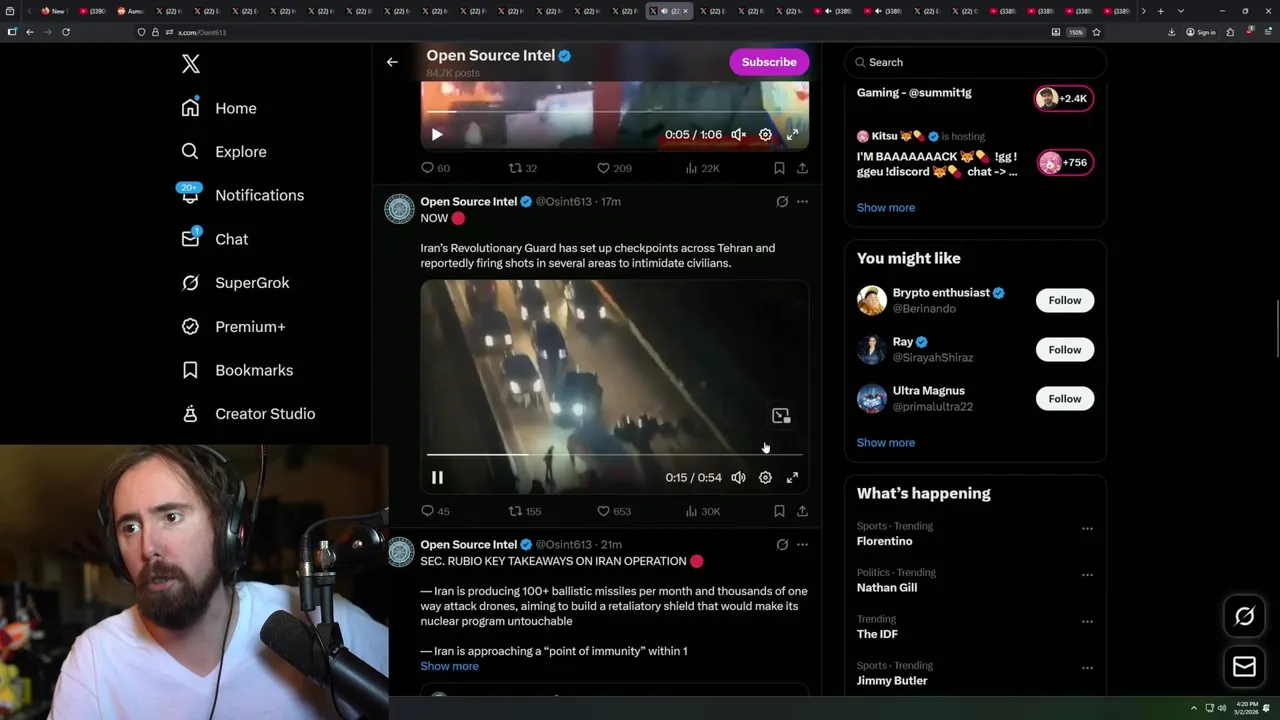The image size is (1280, 720).
Task: Open a new browser tab
Action: pos(1160,11)
